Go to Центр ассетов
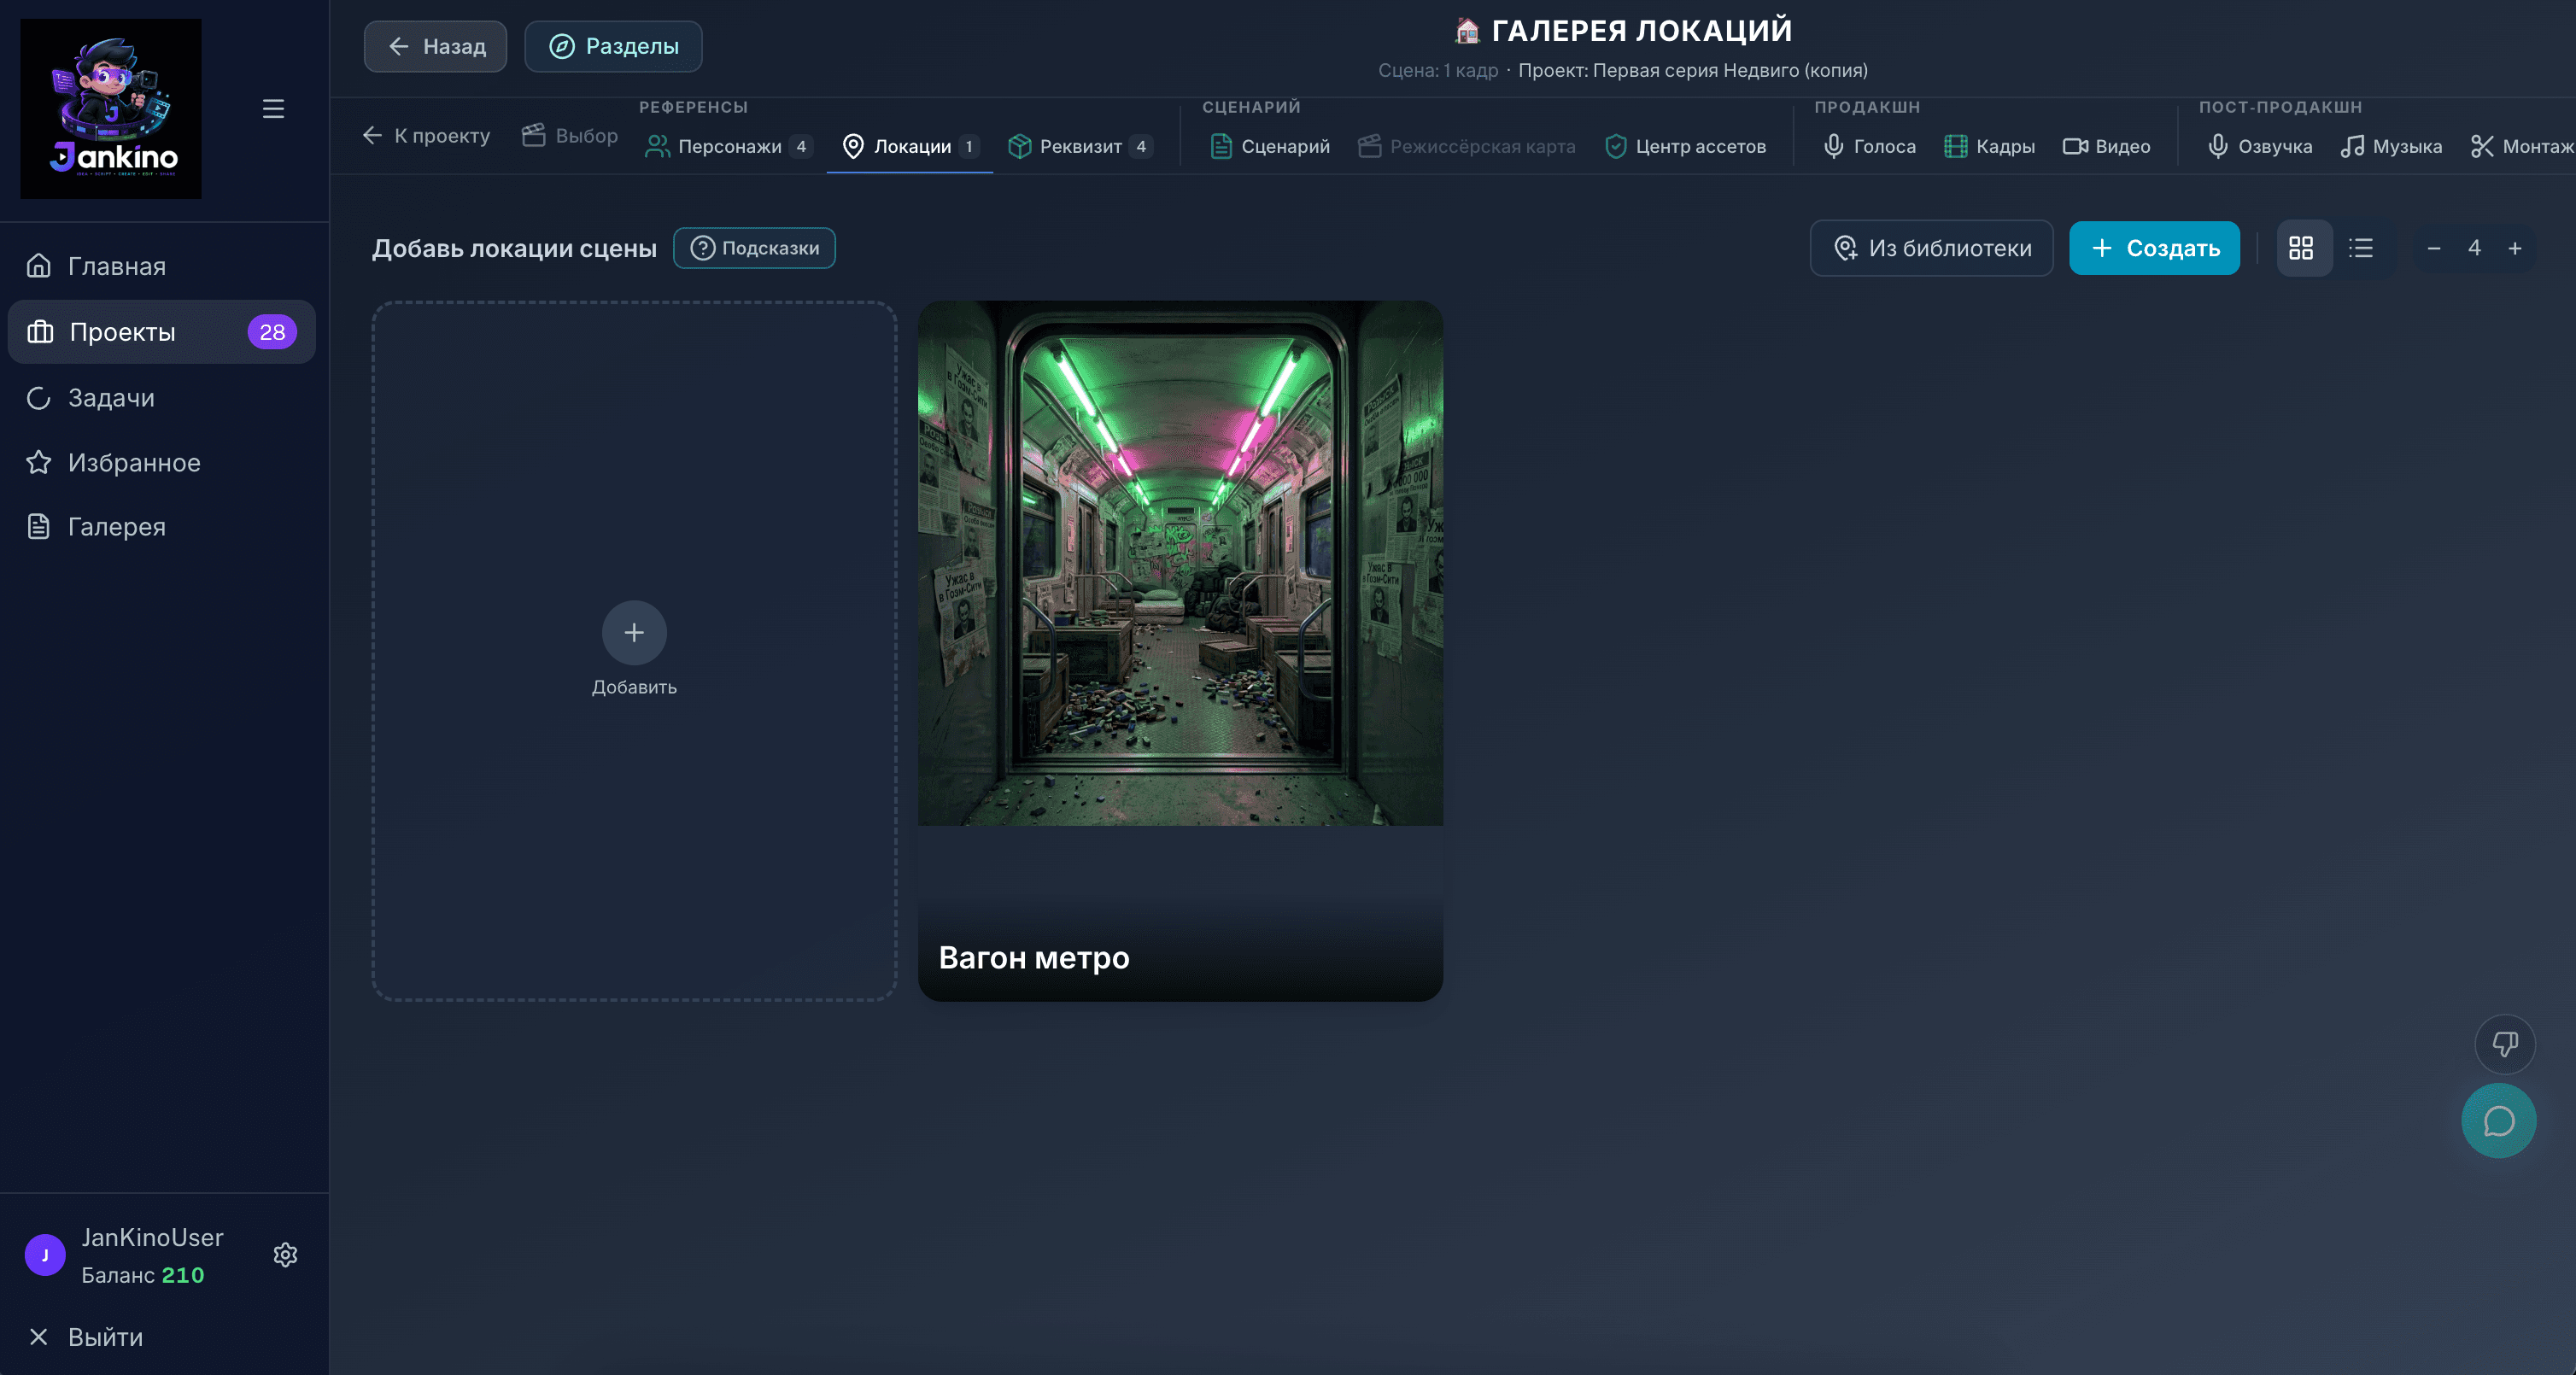Image resolution: width=2576 pixels, height=1375 pixels. click(x=1685, y=146)
